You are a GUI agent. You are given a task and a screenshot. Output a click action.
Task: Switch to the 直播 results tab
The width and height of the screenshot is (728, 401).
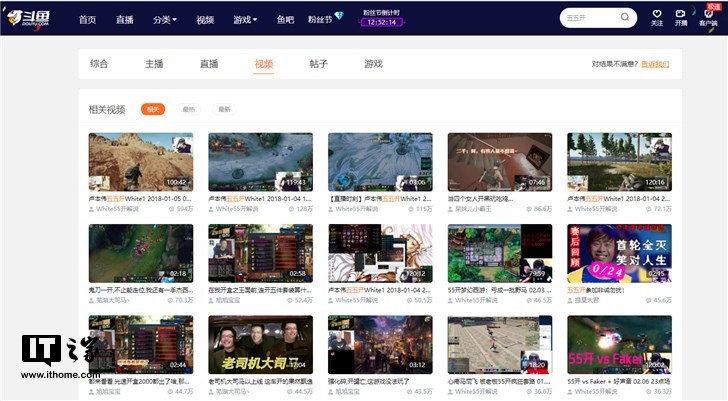coord(209,64)
